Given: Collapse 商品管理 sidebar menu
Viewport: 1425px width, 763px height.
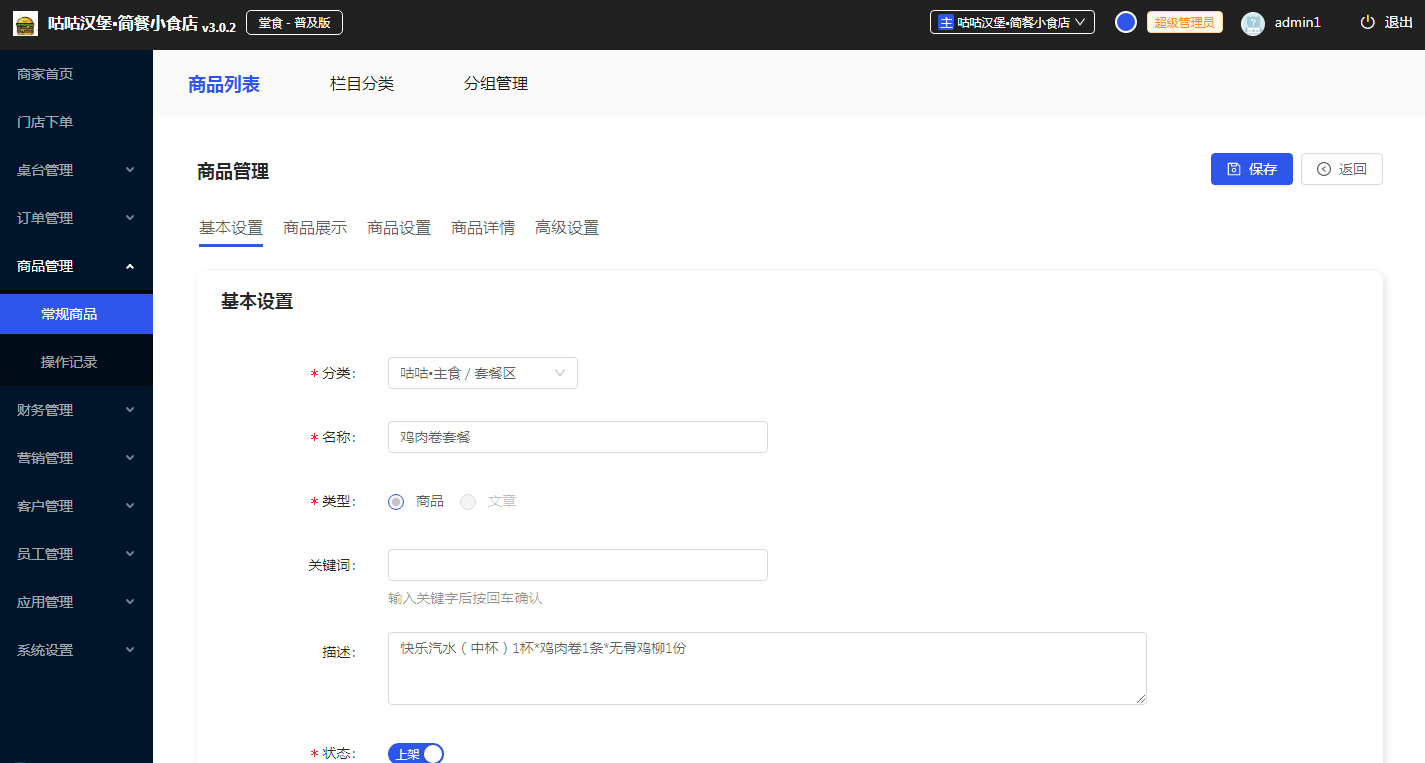Looking at the screenshot, I should (76, 266).
